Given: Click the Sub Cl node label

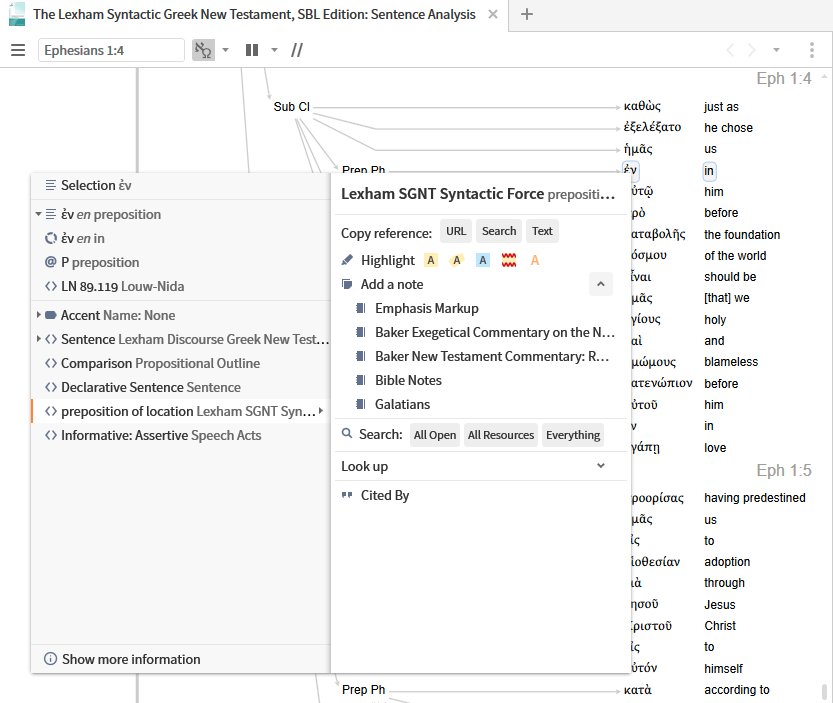Looking at the screenshot, I should pos(291,106).
